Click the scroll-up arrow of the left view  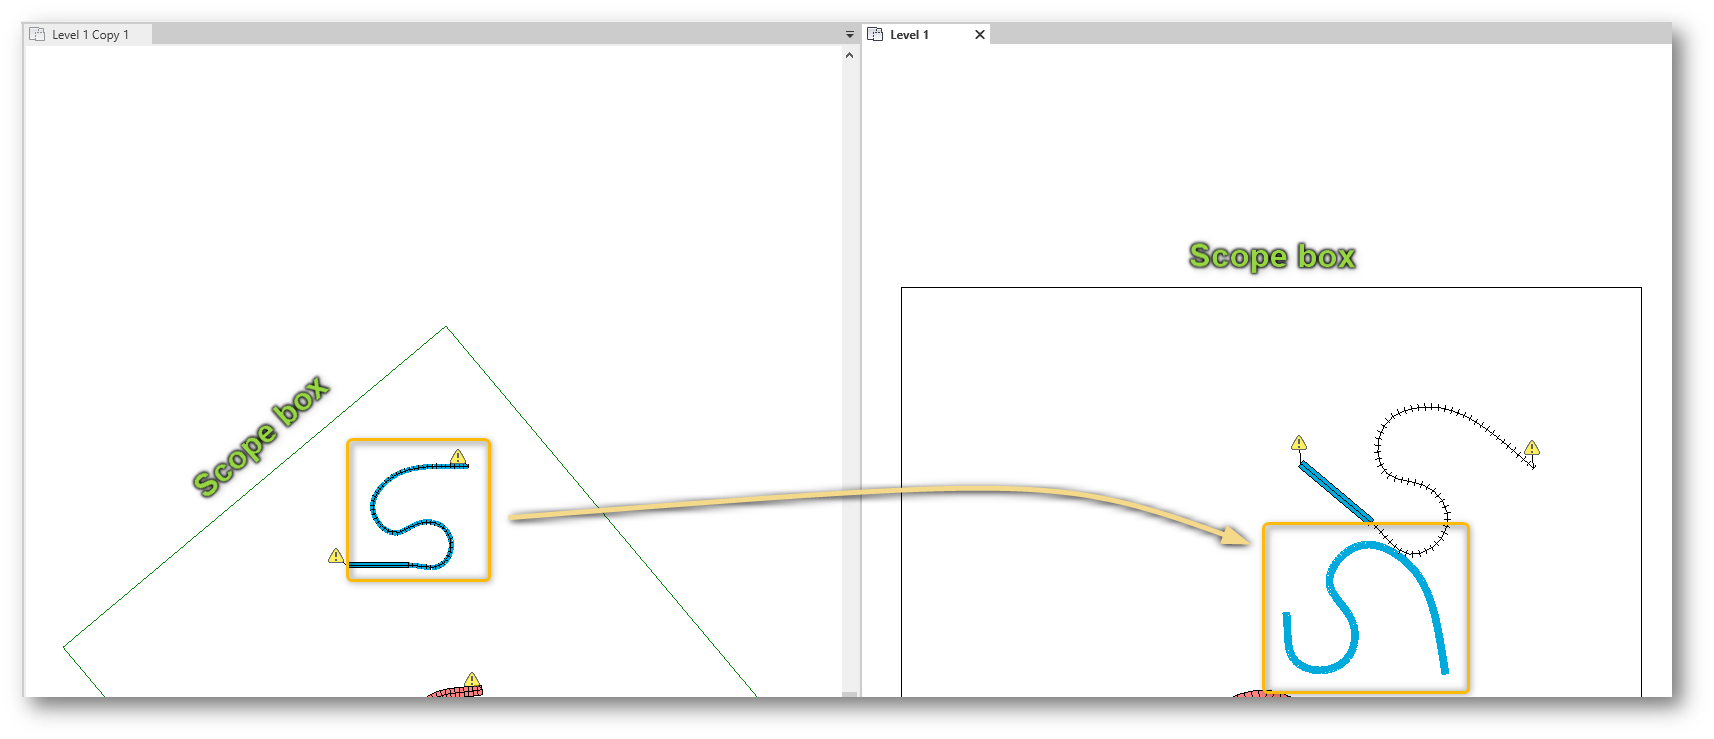tap(849, 55)
